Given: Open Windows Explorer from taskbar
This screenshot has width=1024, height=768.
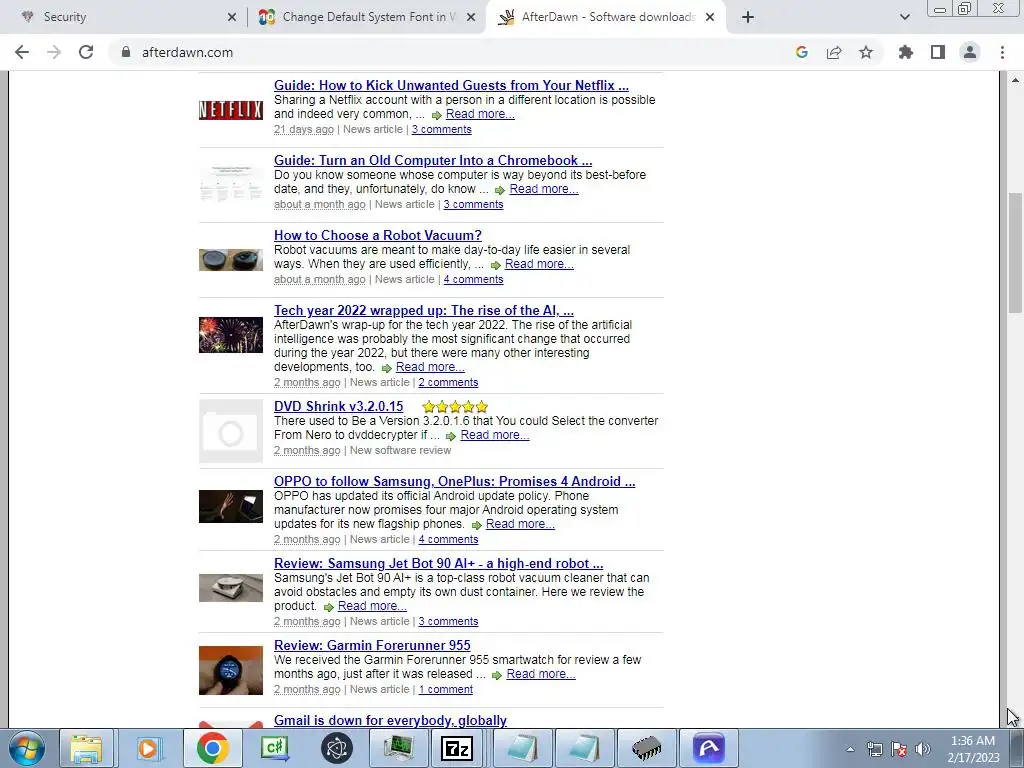Looking at the screenshot, I should click(86, 748).
